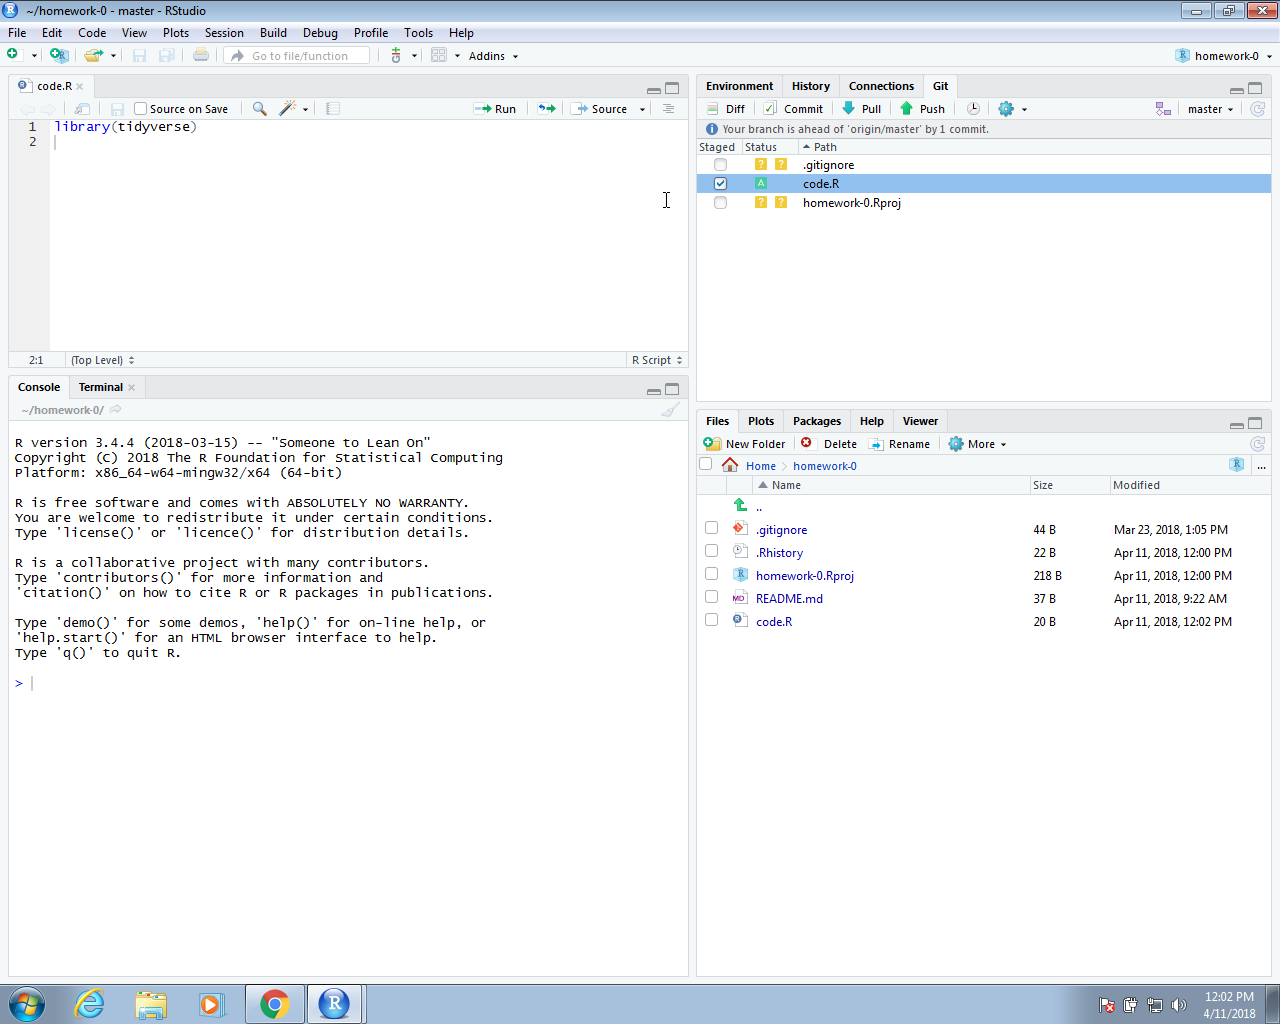This screenshot has height=1024, width=1280.
Task: Expand the New File dropdown arrow
Action: [x=34, y=56]
